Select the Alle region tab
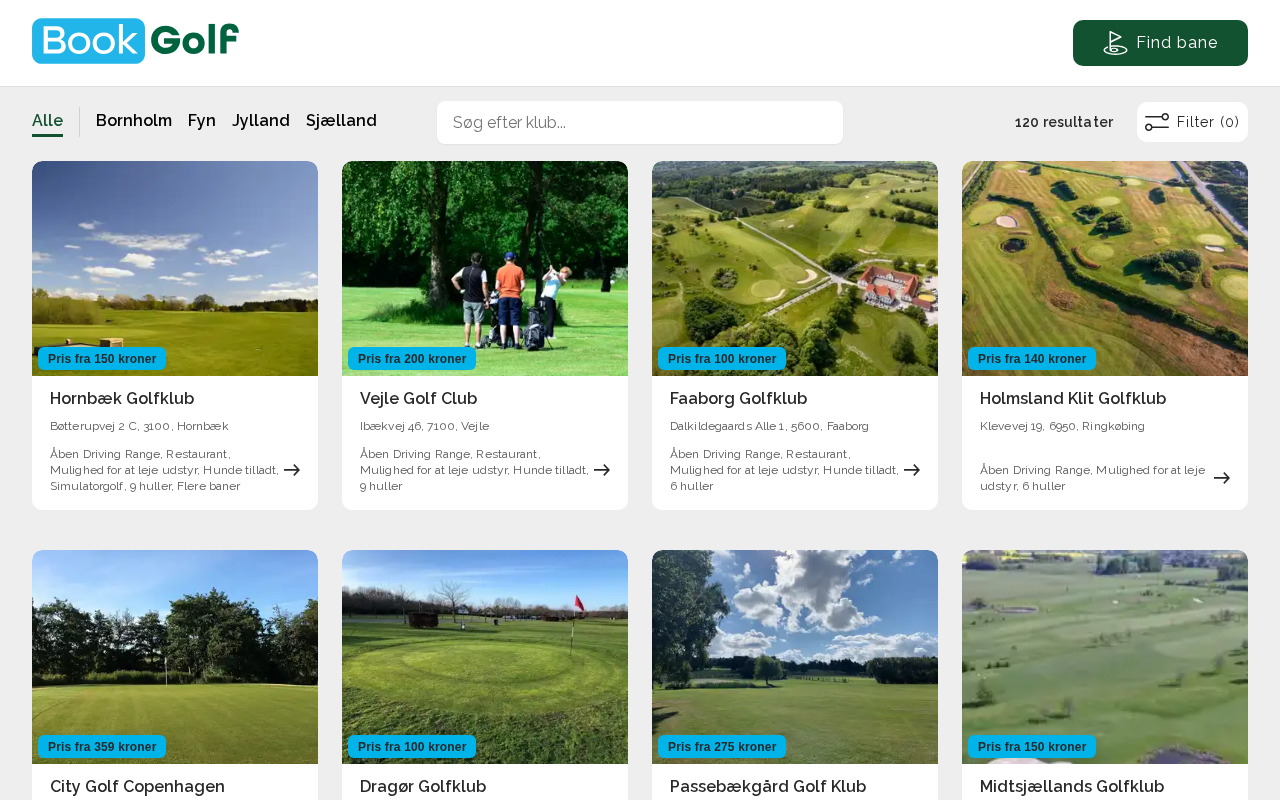 pos(47,121)
